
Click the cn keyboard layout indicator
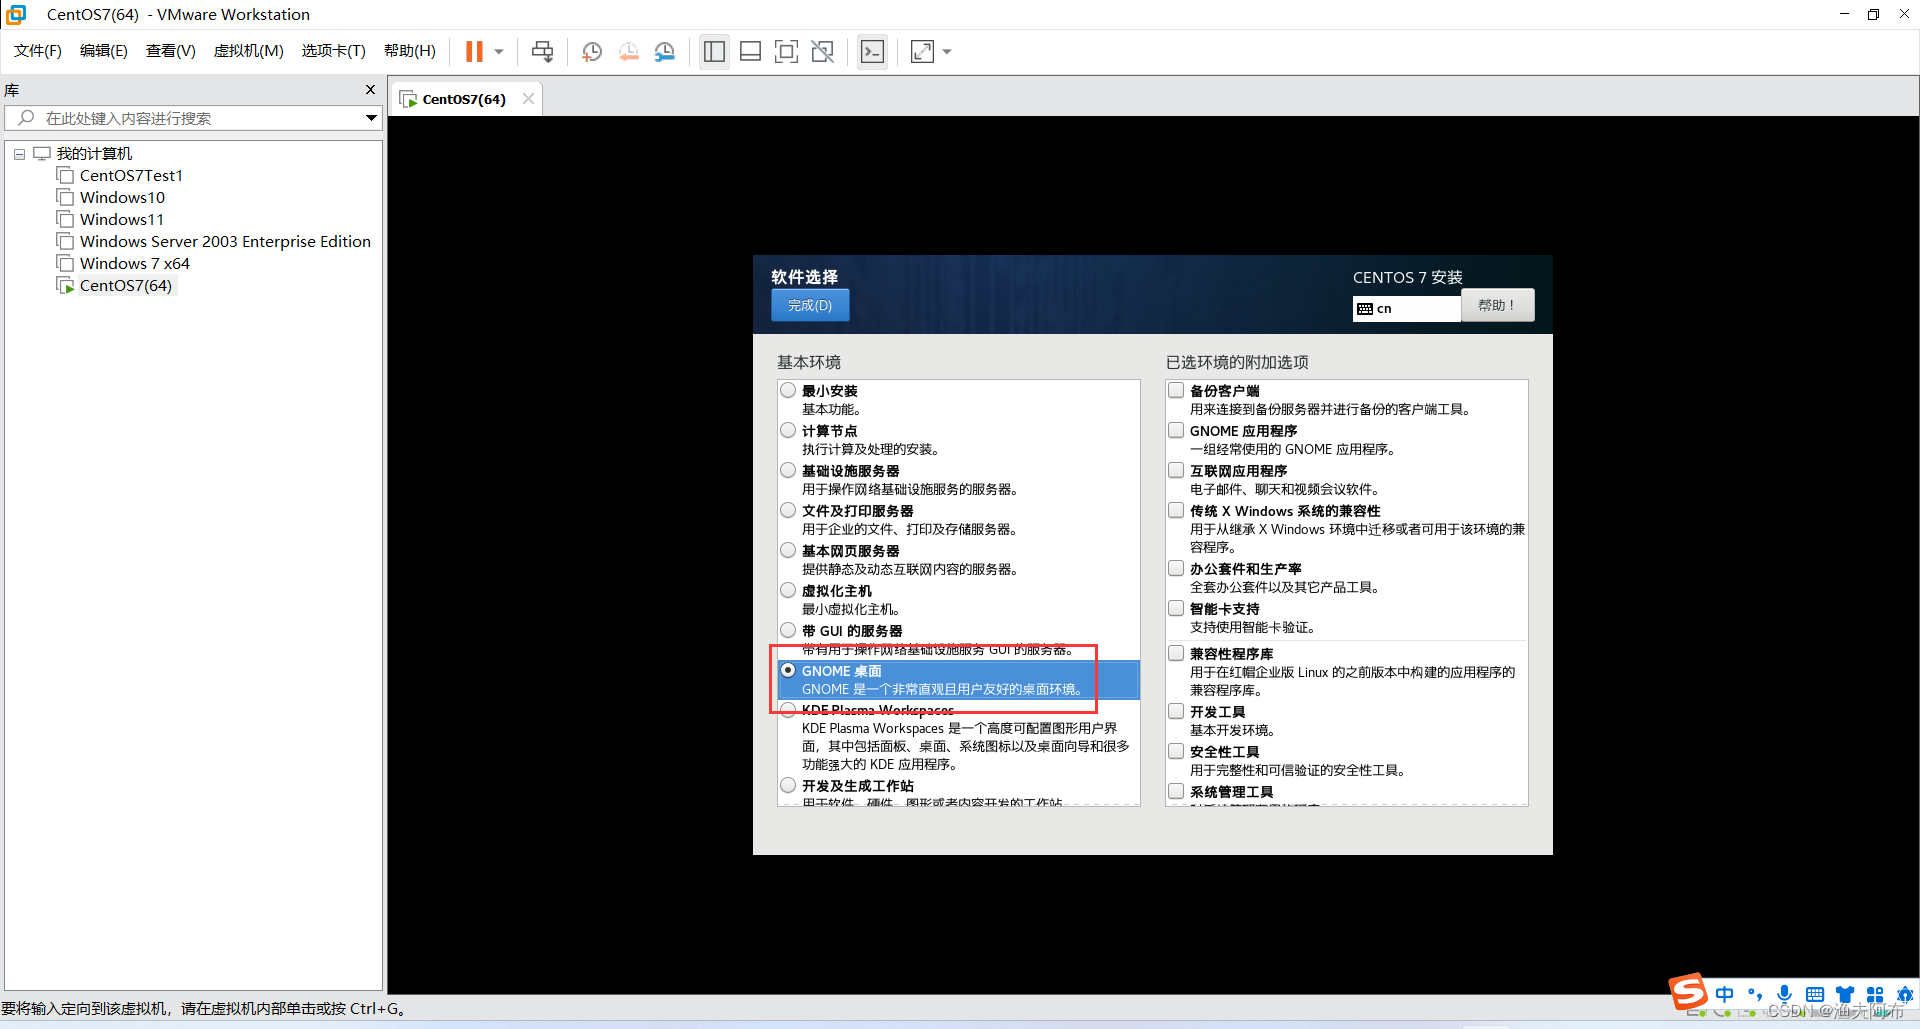click(1406, 308)
